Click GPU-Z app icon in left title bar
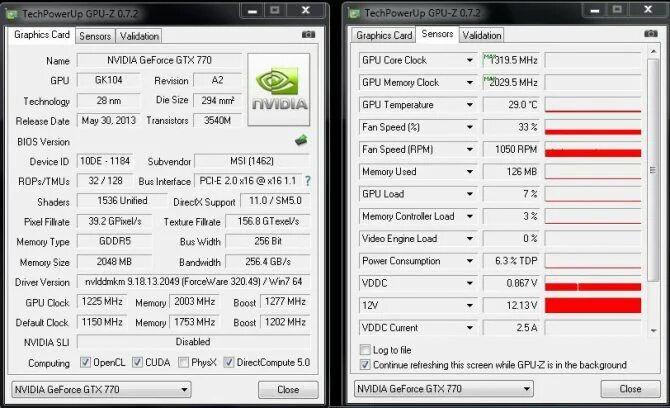This screenshot has width=670, height=408. pyautogui.click(x=12, y=14)
